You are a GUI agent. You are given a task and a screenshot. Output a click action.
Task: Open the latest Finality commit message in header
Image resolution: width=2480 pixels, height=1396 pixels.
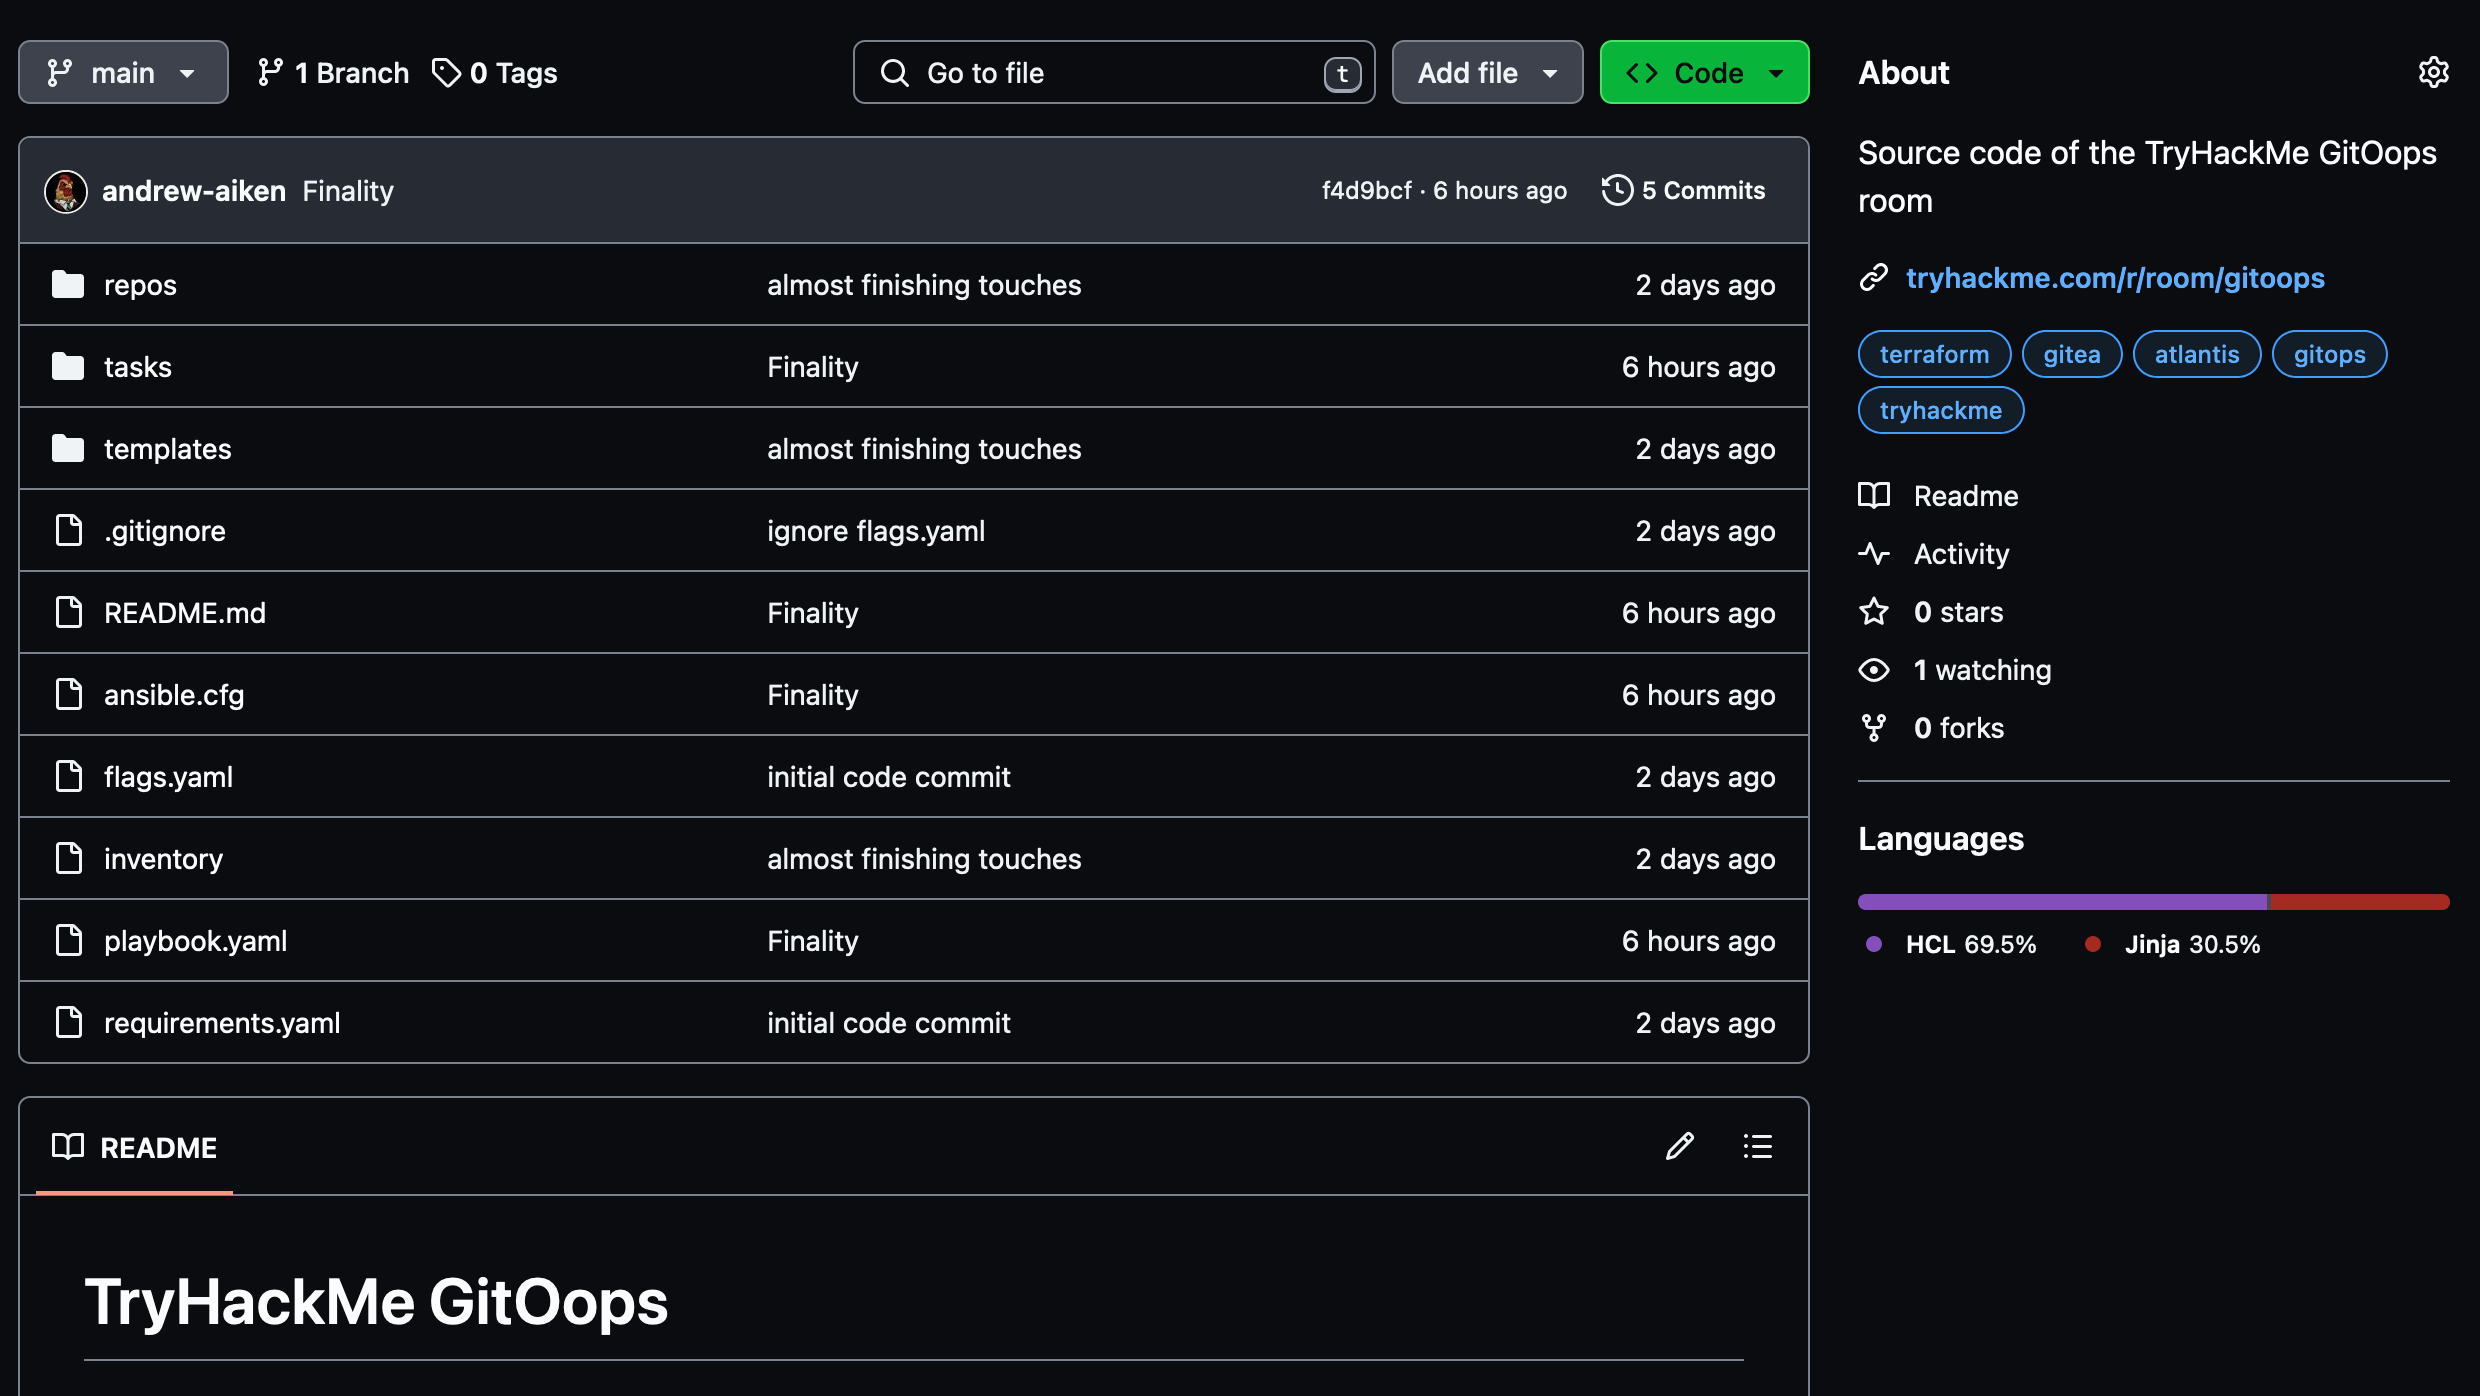[x=348, y=191]
